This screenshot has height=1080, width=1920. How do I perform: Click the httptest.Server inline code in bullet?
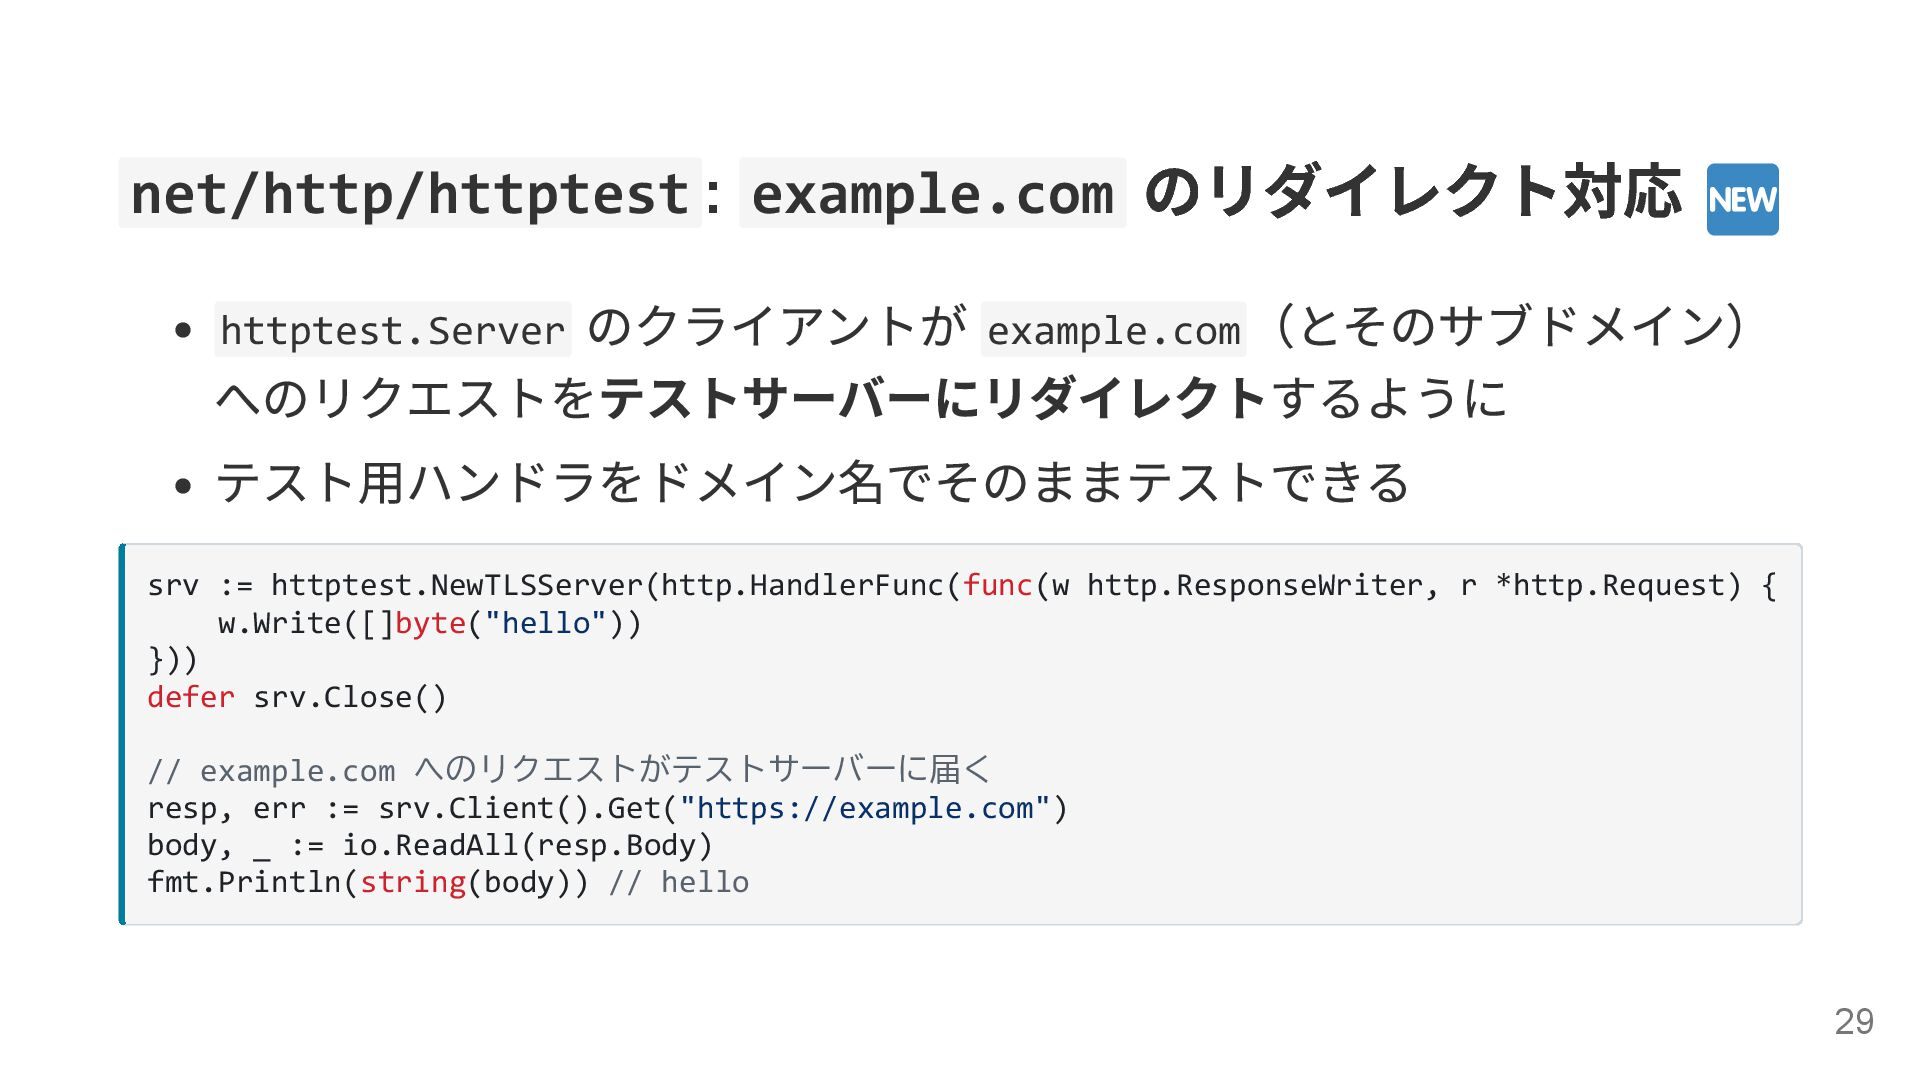tap(392, 330)
